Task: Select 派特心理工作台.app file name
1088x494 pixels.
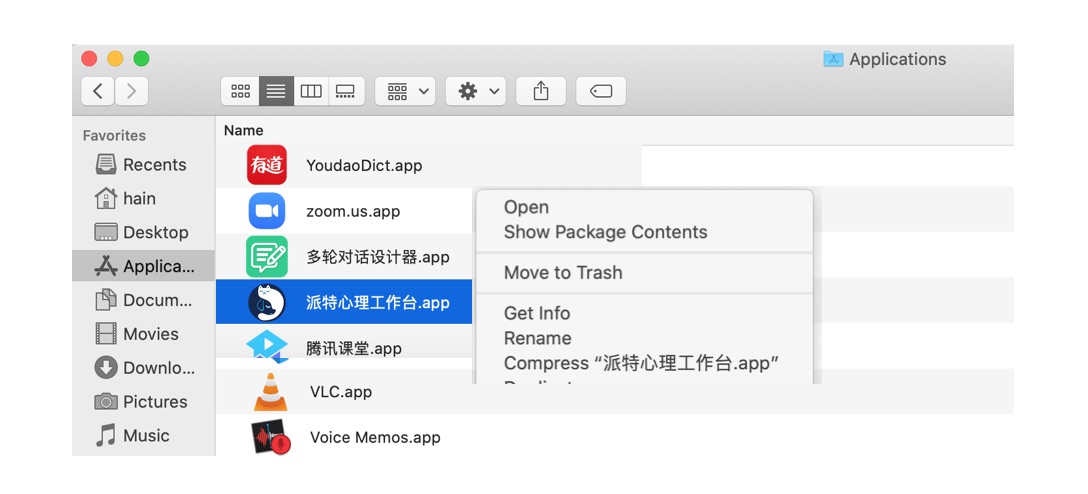Action: pos(378,303)
